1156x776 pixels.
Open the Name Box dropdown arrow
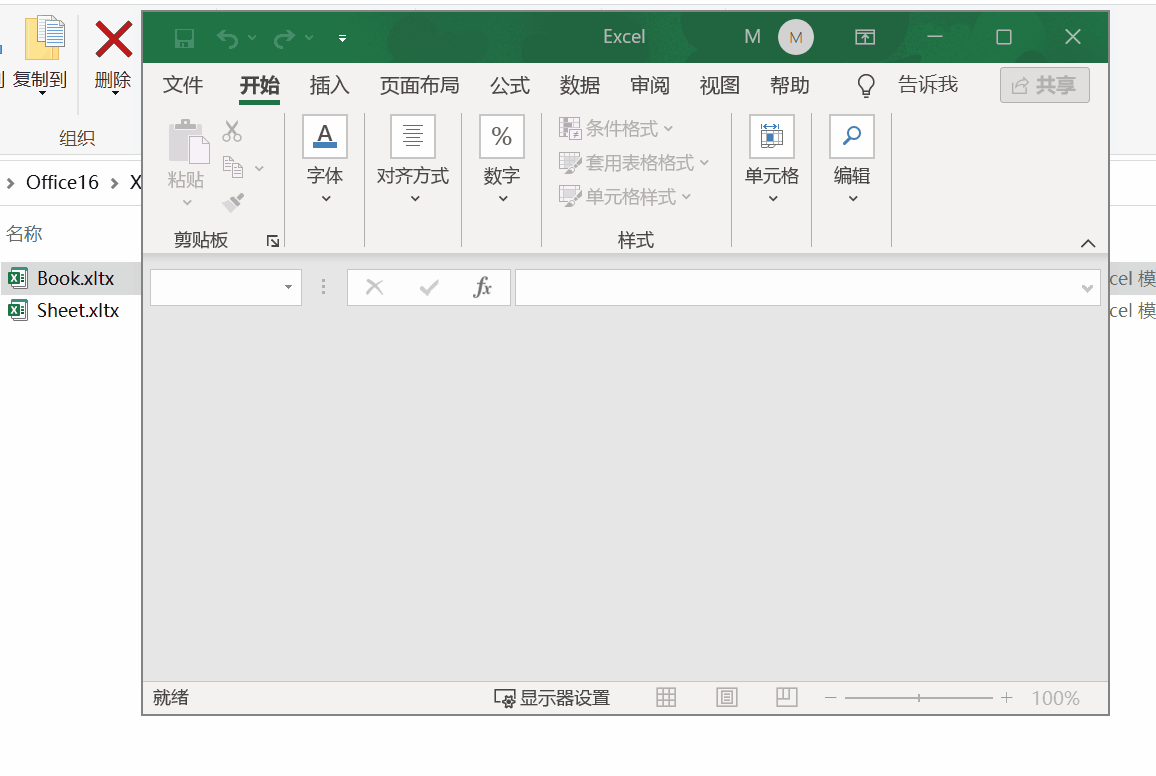[x=288, y=287]
